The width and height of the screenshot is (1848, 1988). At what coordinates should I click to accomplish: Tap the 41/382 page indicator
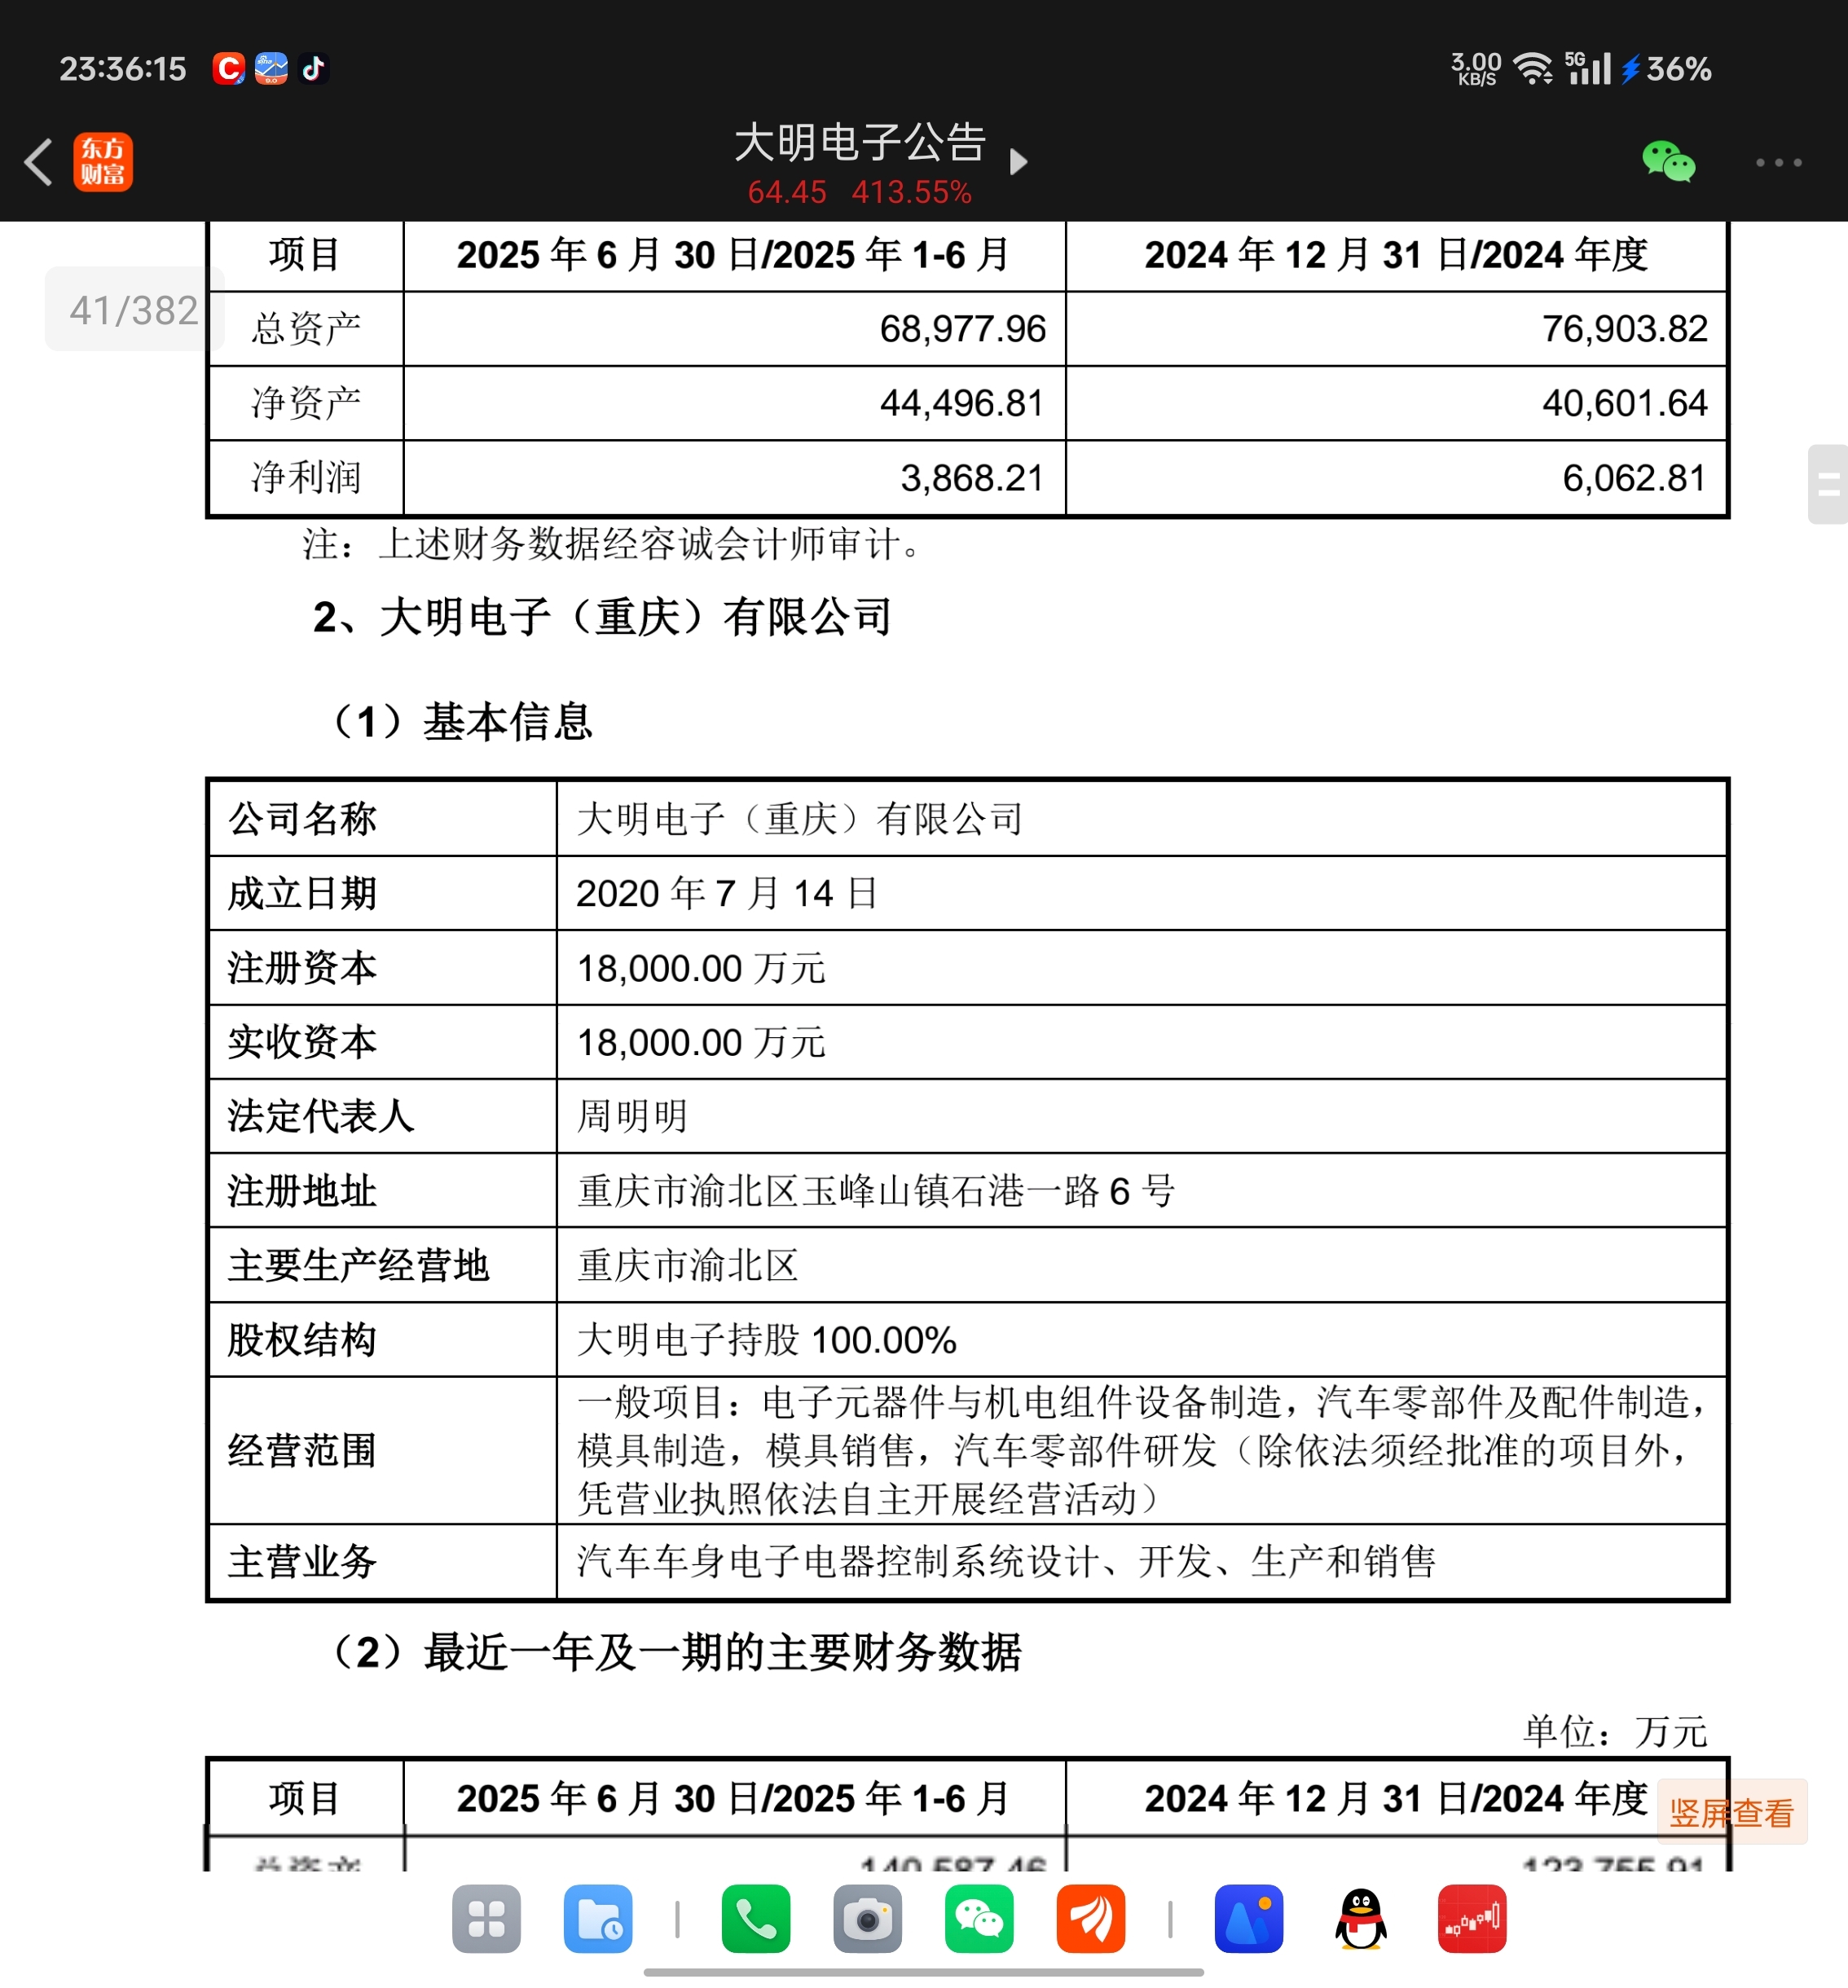coord(134,310)
